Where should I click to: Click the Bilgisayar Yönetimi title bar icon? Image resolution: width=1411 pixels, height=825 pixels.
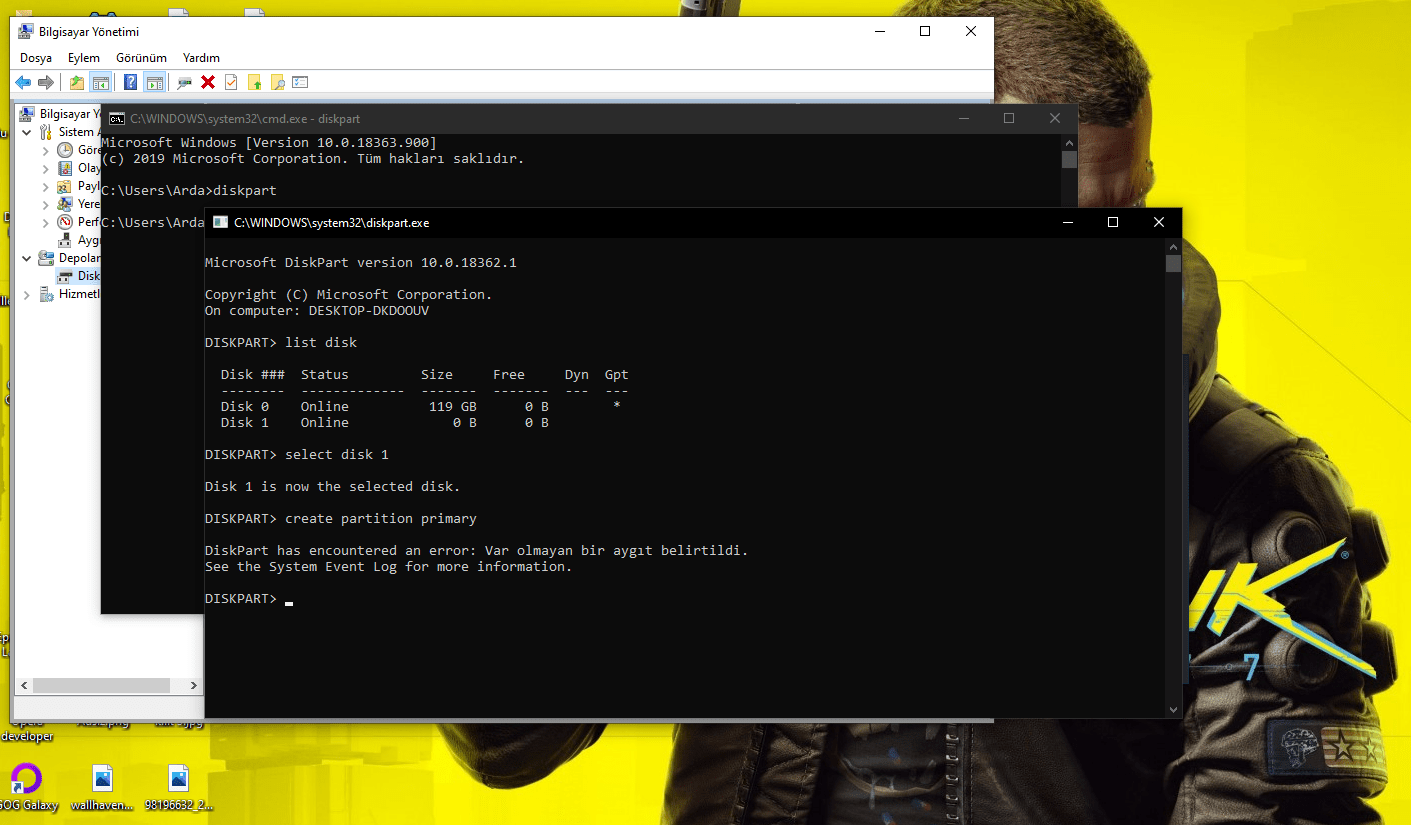pyautogui.click(x=26, y=31)
